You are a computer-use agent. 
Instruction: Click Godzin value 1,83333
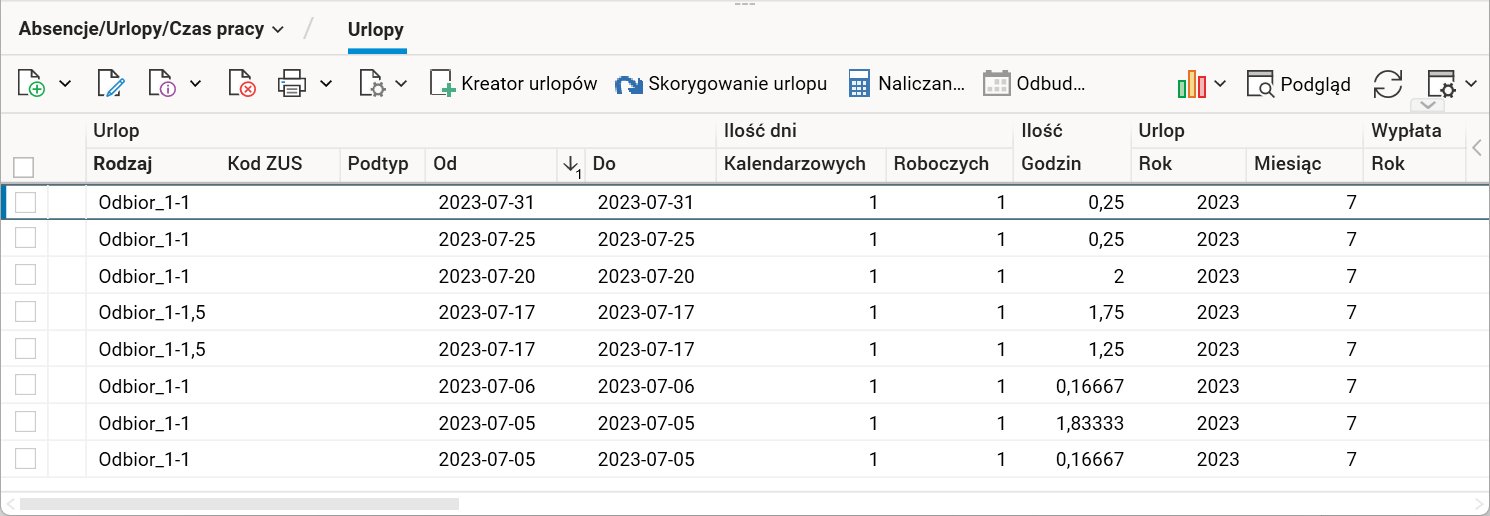(1090, 423)
